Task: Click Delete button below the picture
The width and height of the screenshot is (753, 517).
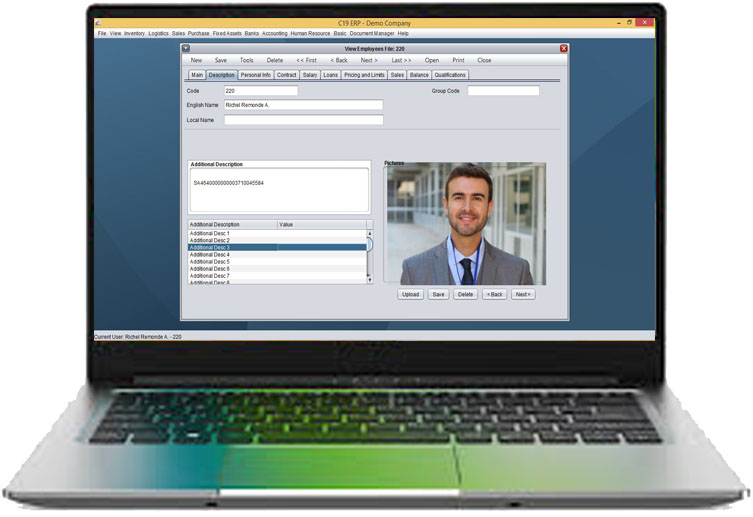Action: coord(465,294)
